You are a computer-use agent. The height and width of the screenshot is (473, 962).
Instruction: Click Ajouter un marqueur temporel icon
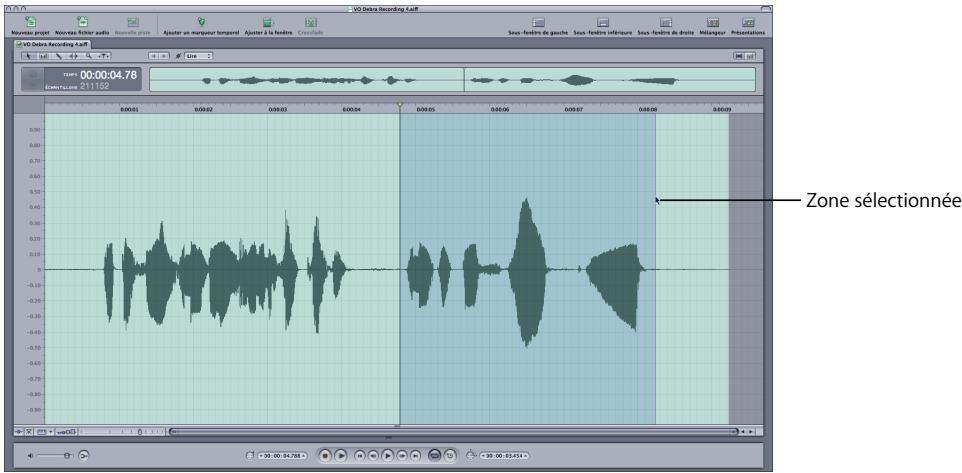tap(201, 22)
